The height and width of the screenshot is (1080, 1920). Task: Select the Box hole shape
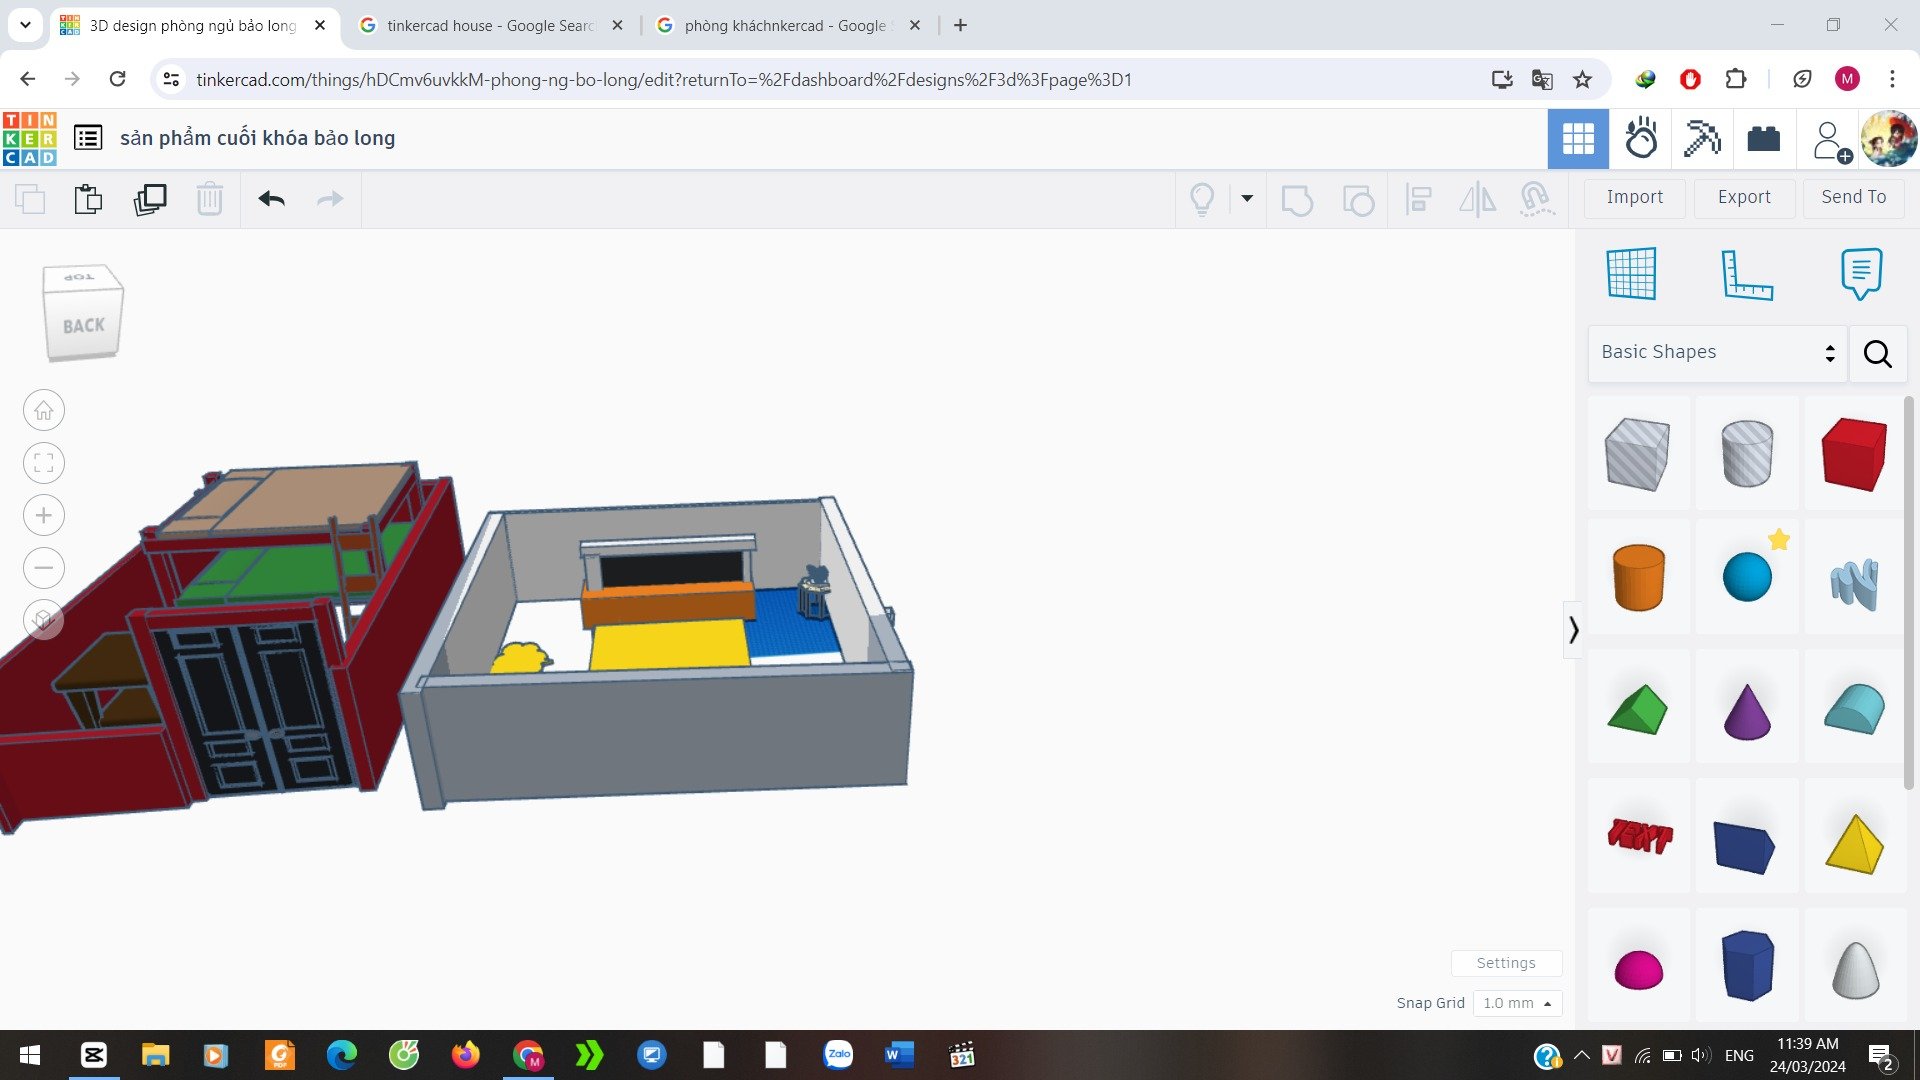pos(1637,454)
